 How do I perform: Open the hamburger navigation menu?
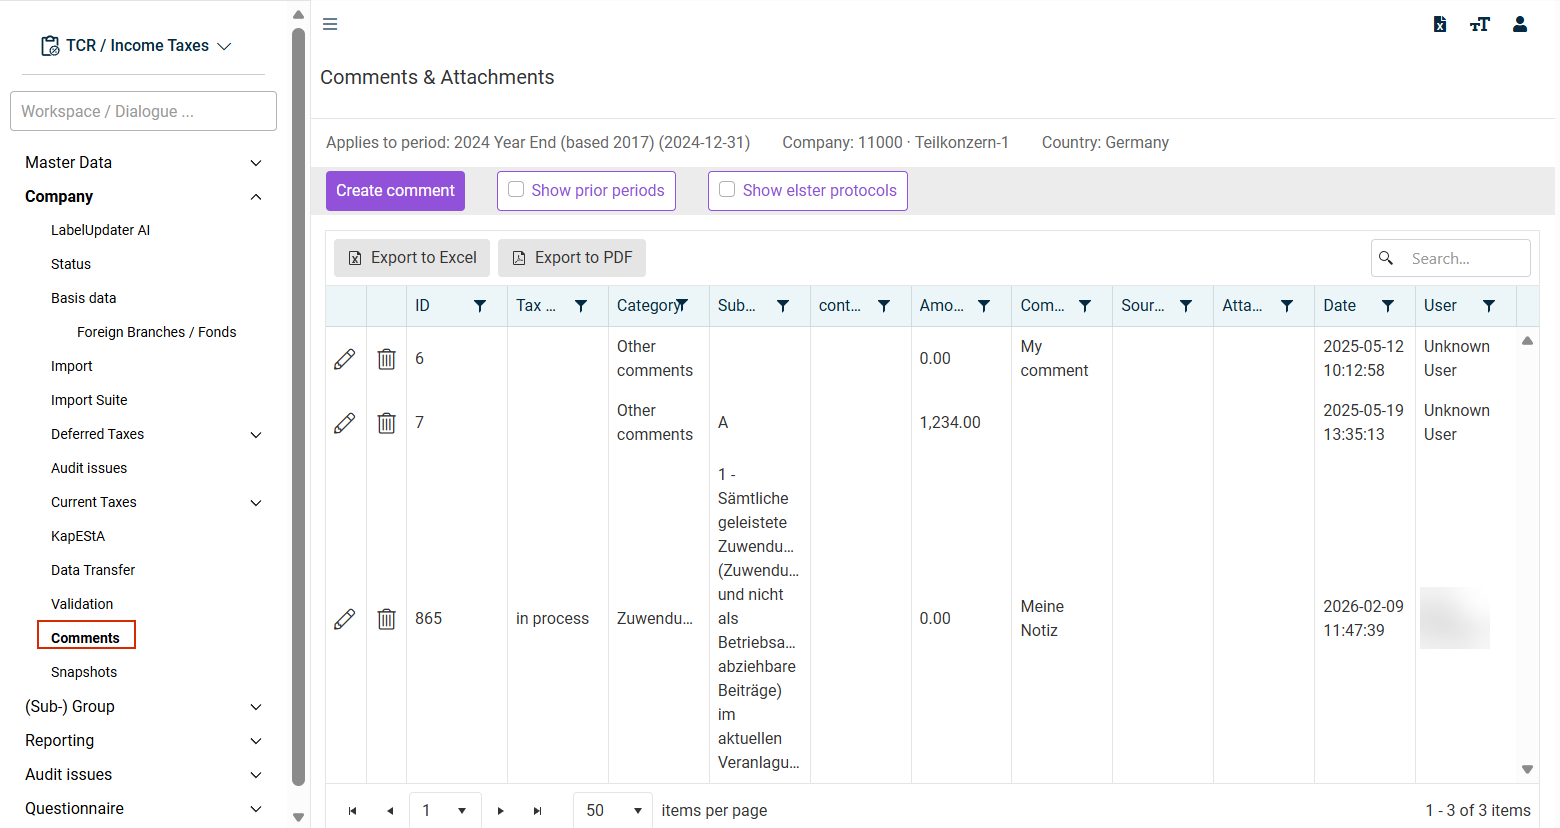coord(330,24)
